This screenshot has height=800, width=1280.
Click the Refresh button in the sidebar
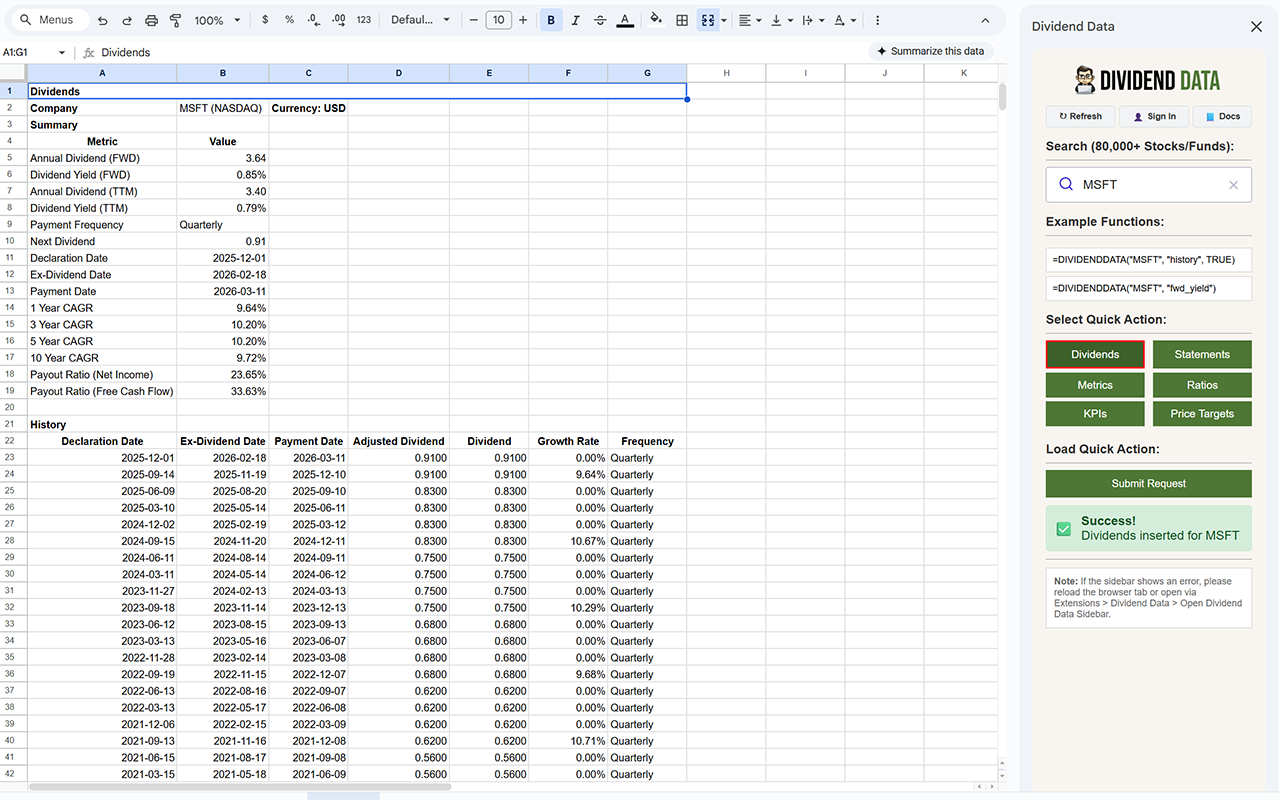[x=1080, y=116]
